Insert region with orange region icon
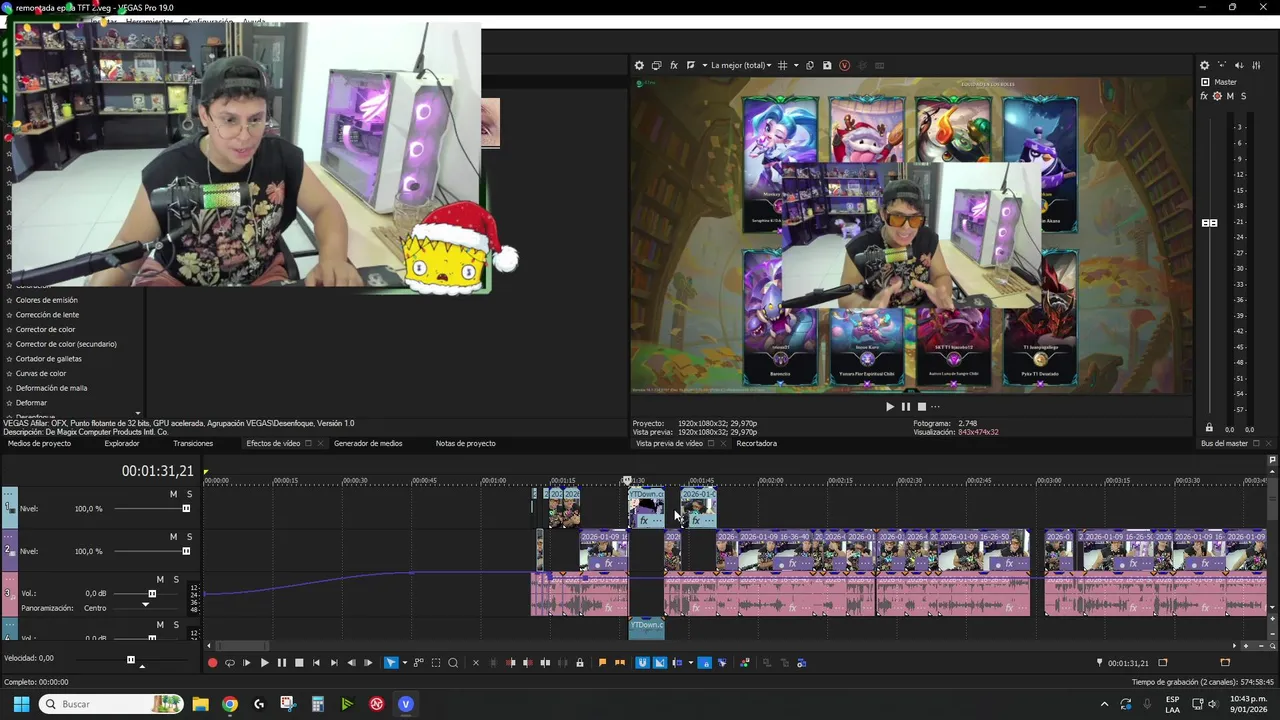1280x720 pixels. click(619, 662)
